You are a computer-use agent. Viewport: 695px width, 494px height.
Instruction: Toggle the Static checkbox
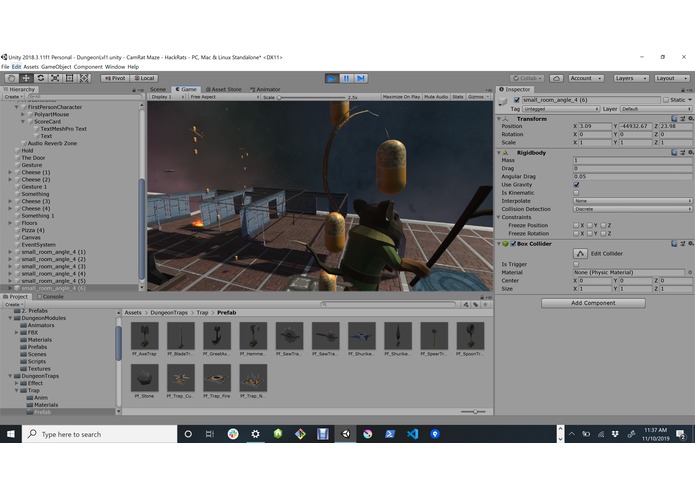pos(666,100)
